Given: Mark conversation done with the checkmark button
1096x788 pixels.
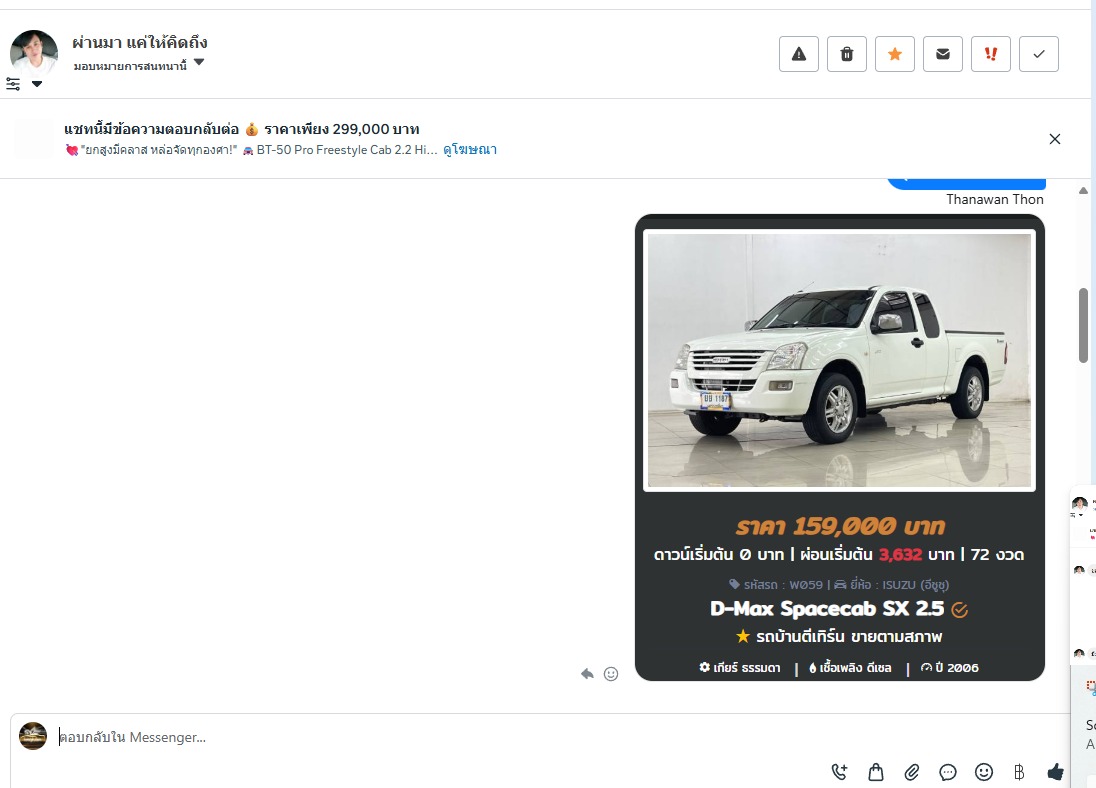Looking at the screenshot, I should click(x=1039, y=54).
